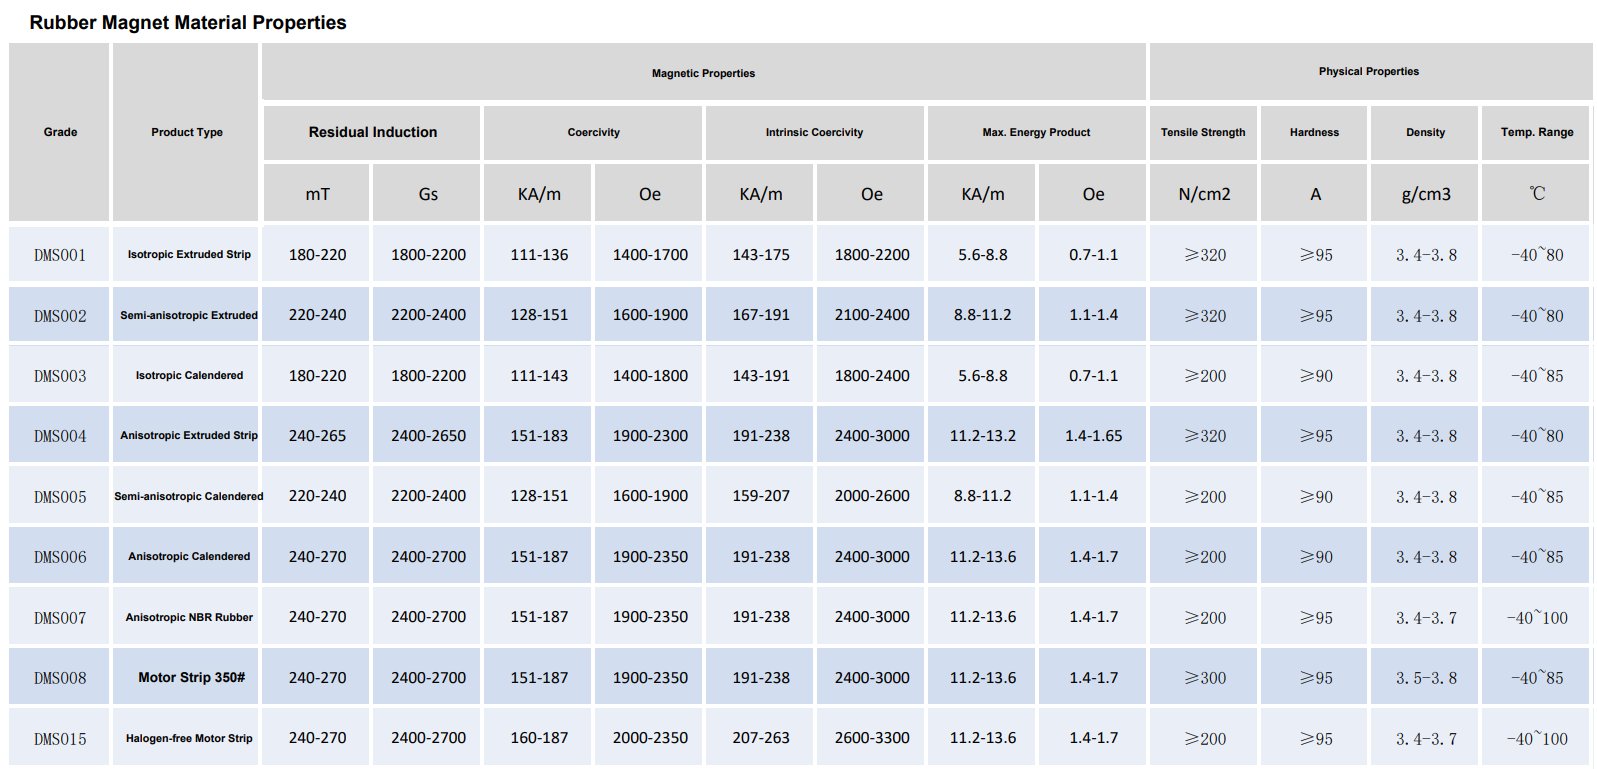Select 1.4-1.65 Oe value for DMS004
Screen dimensions: 1597x769
pos(1094,436)
